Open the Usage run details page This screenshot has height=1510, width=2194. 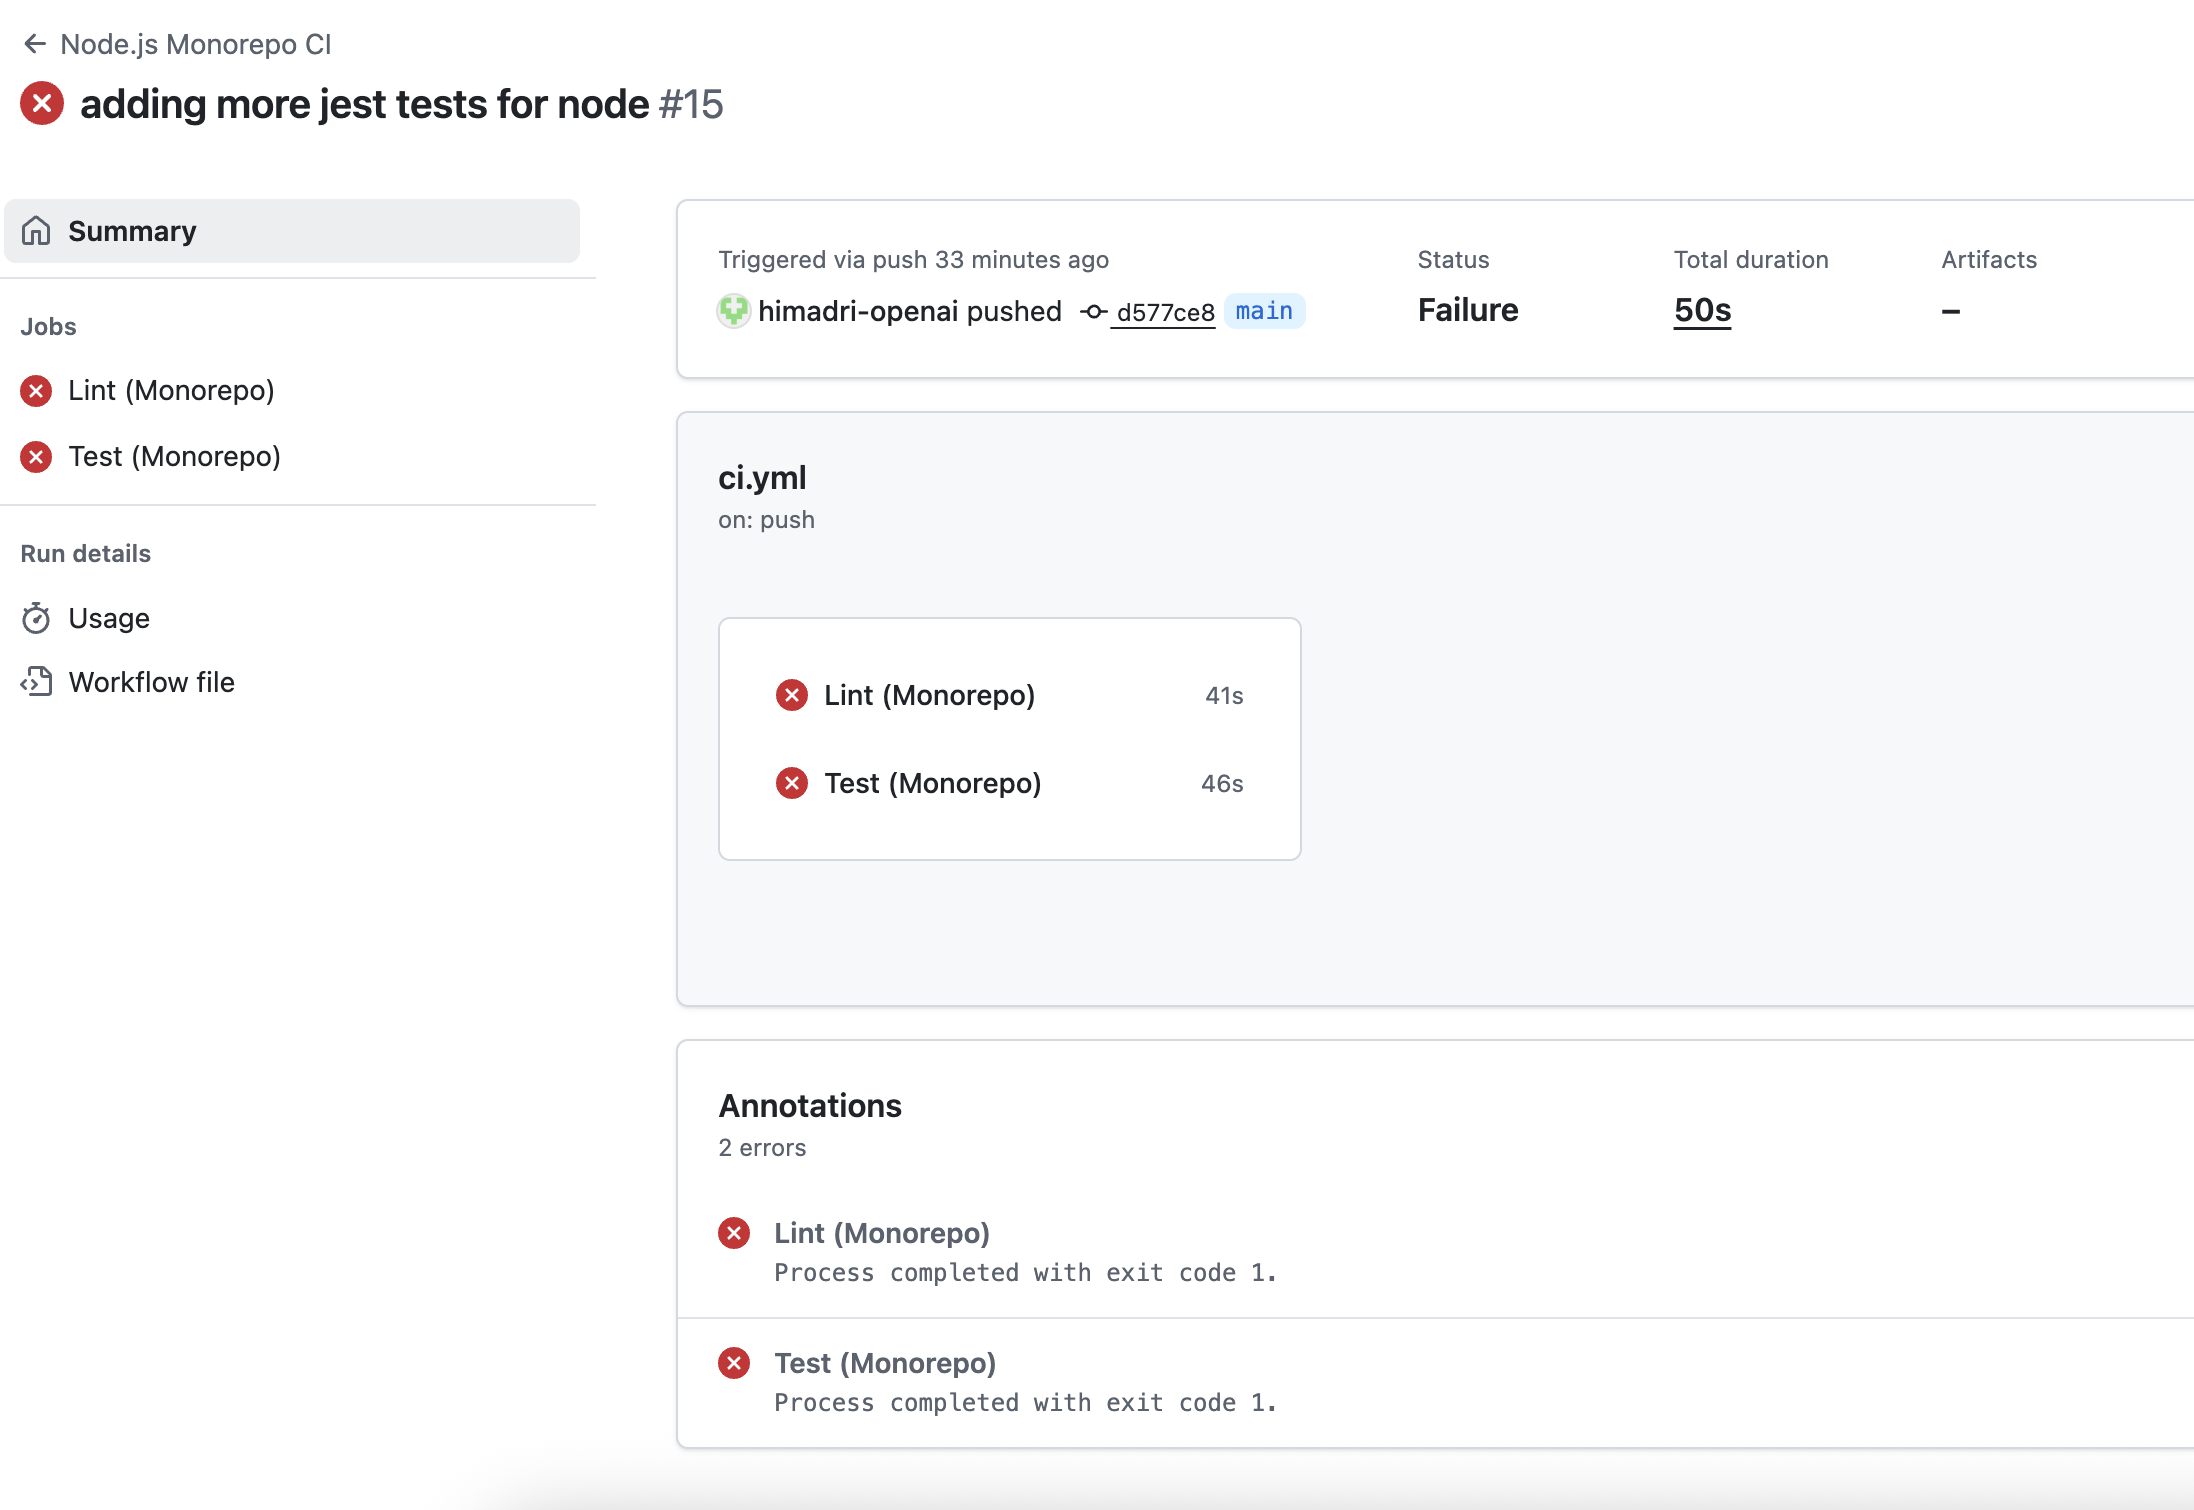[x=109, y=619]
